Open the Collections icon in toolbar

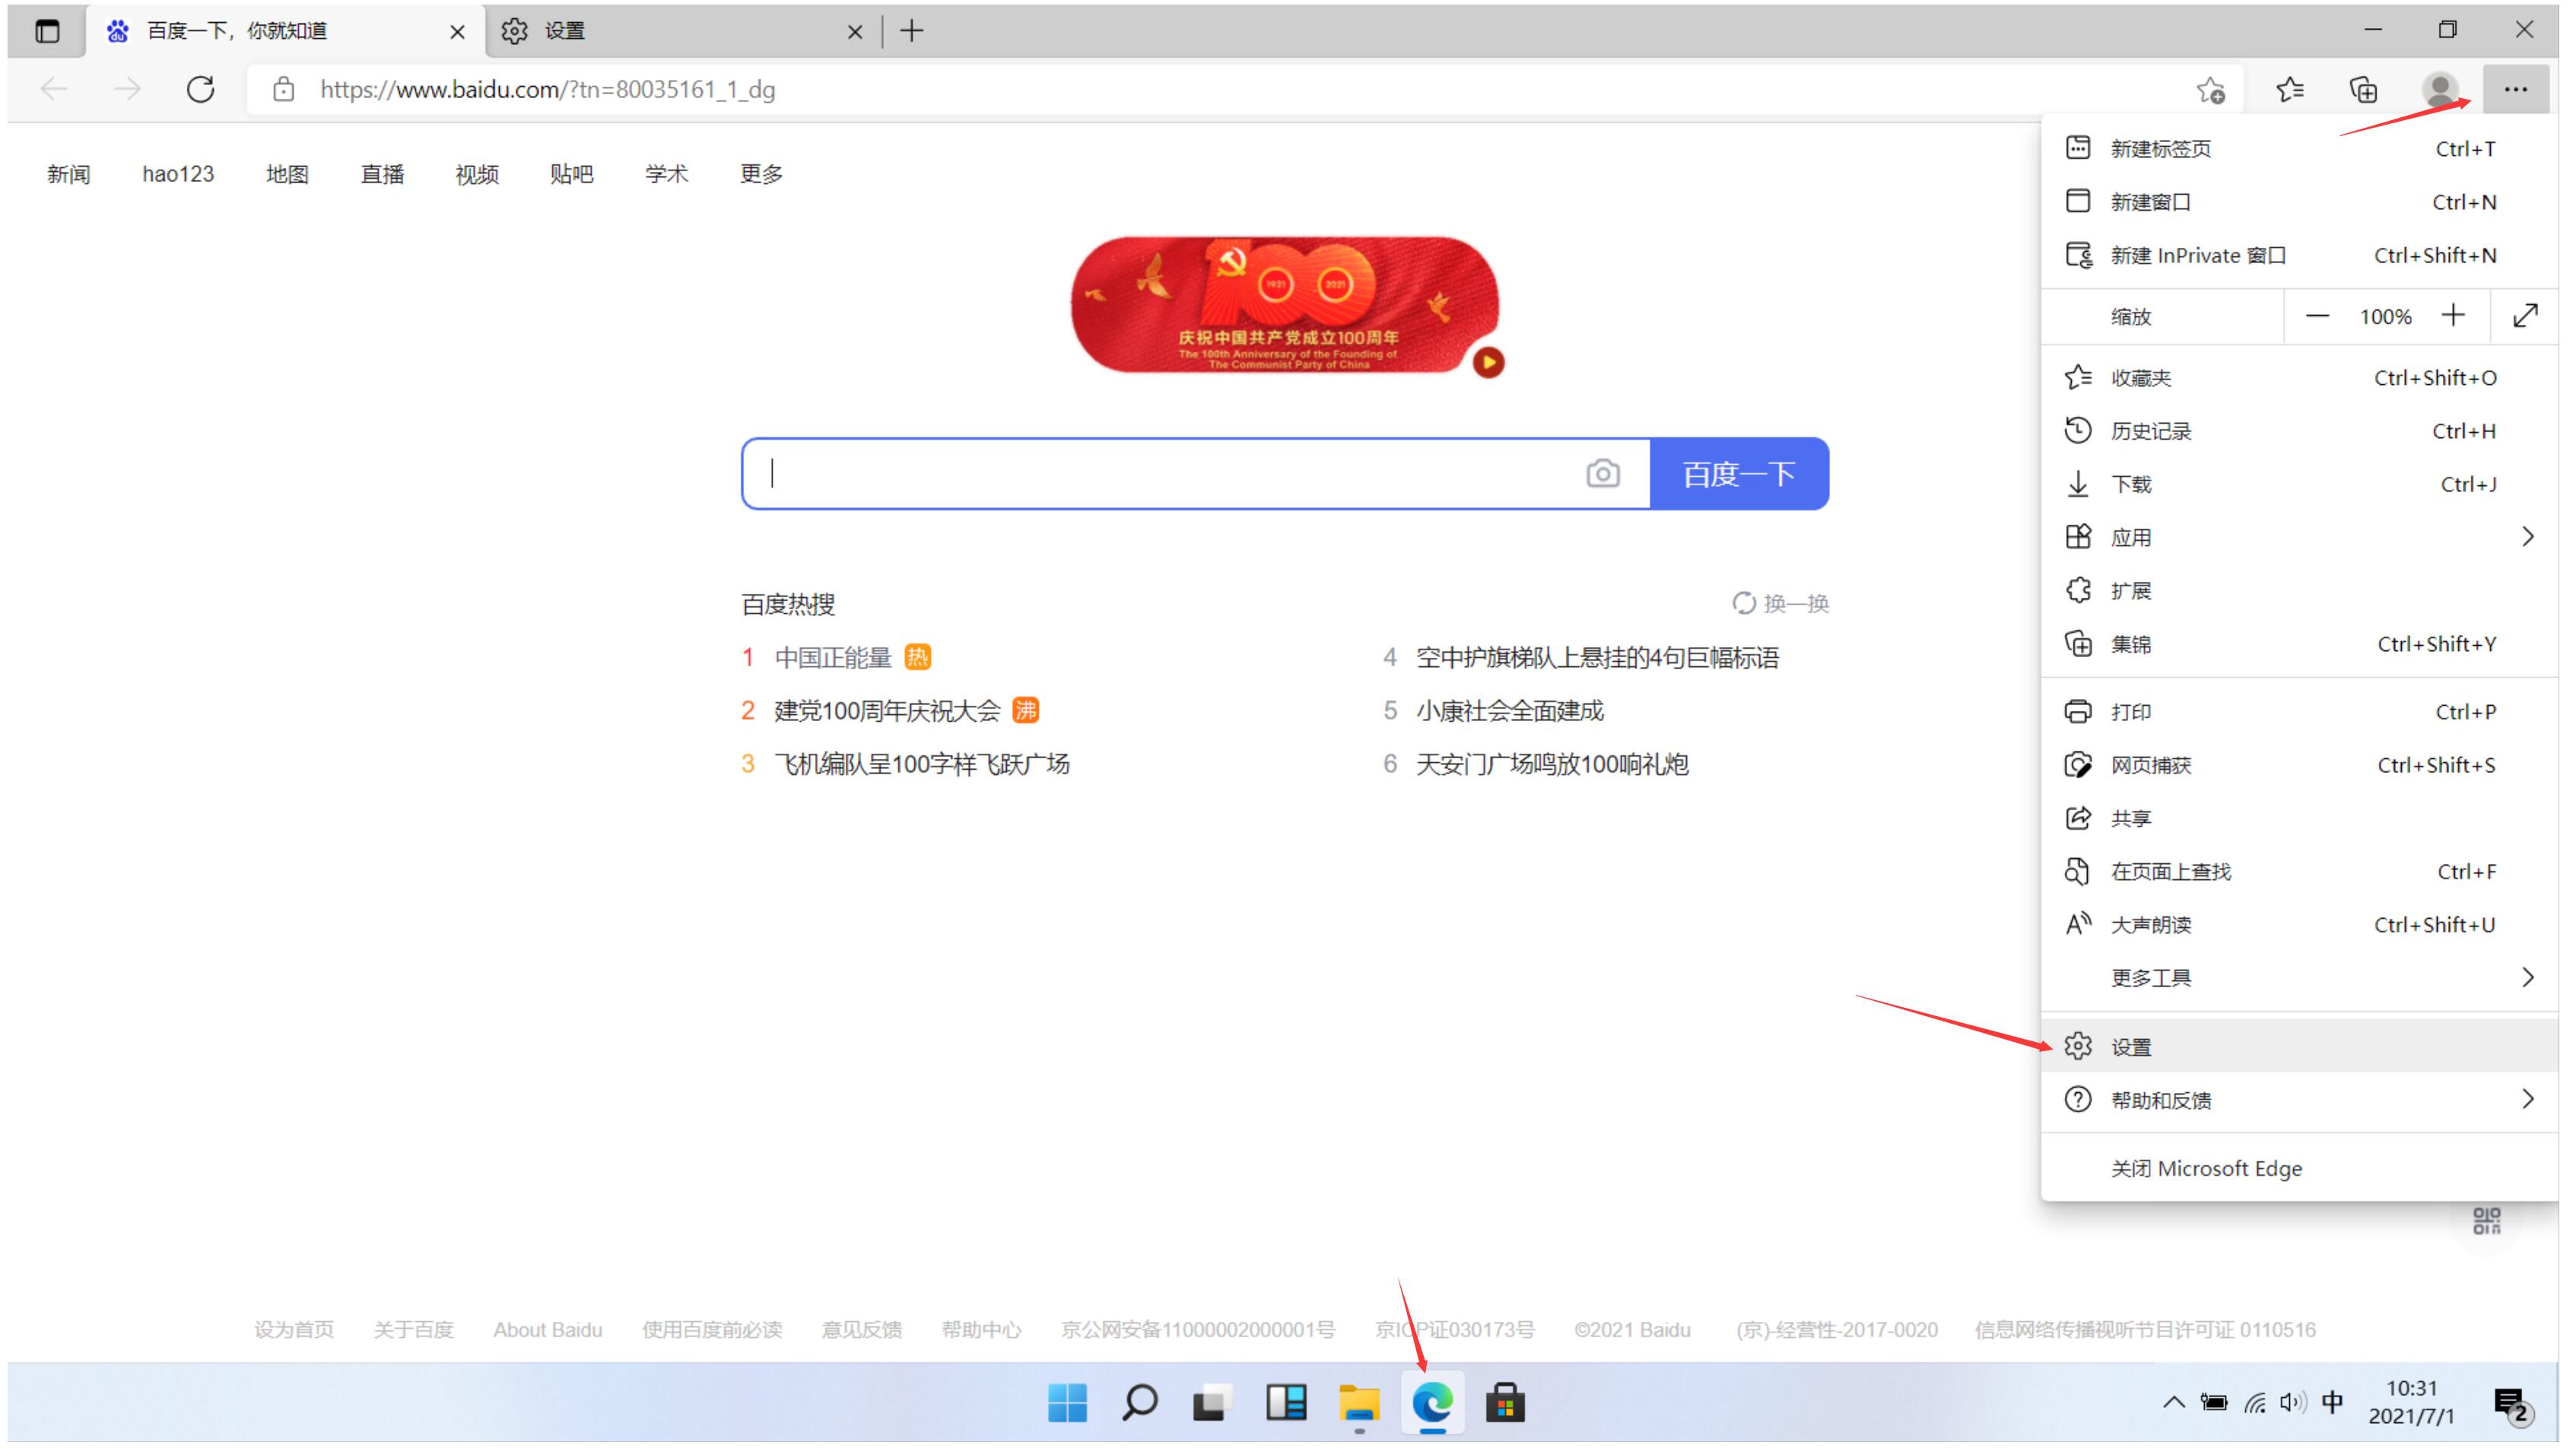[2363, 89]
